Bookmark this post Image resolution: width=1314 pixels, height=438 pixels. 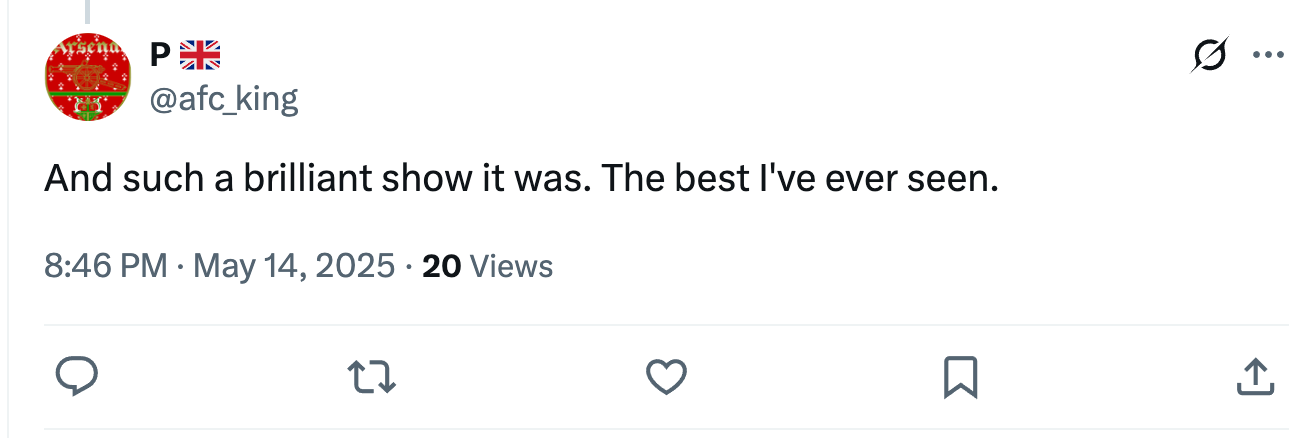[x=960, y=377]
